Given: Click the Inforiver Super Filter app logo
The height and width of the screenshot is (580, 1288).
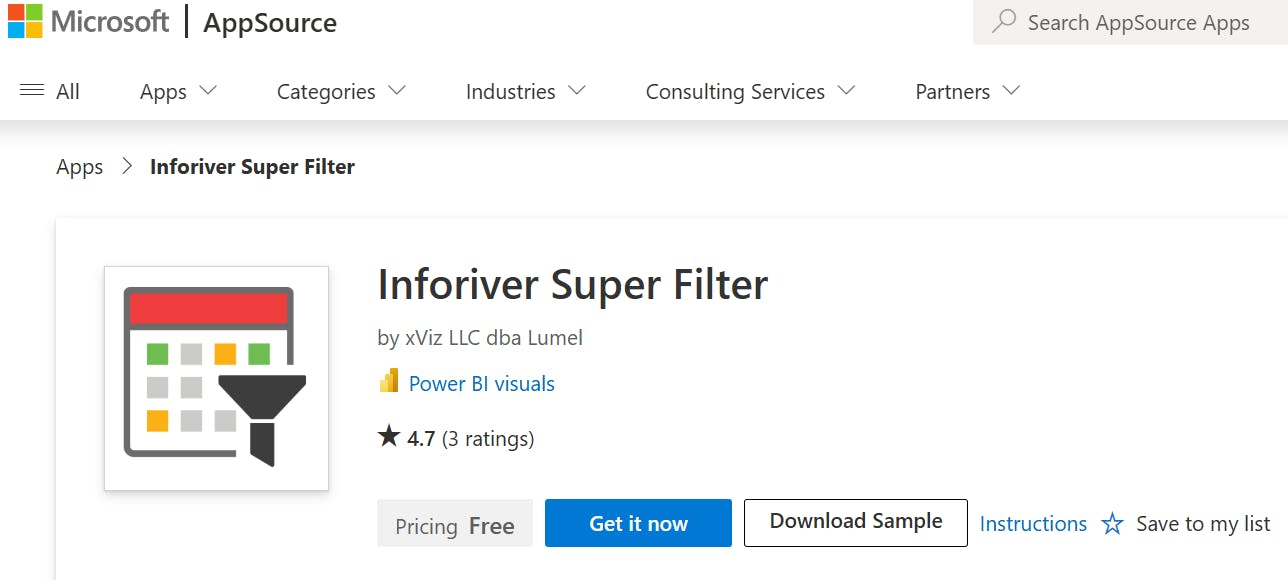Looking at the screenshot, I should coord(216,378).
